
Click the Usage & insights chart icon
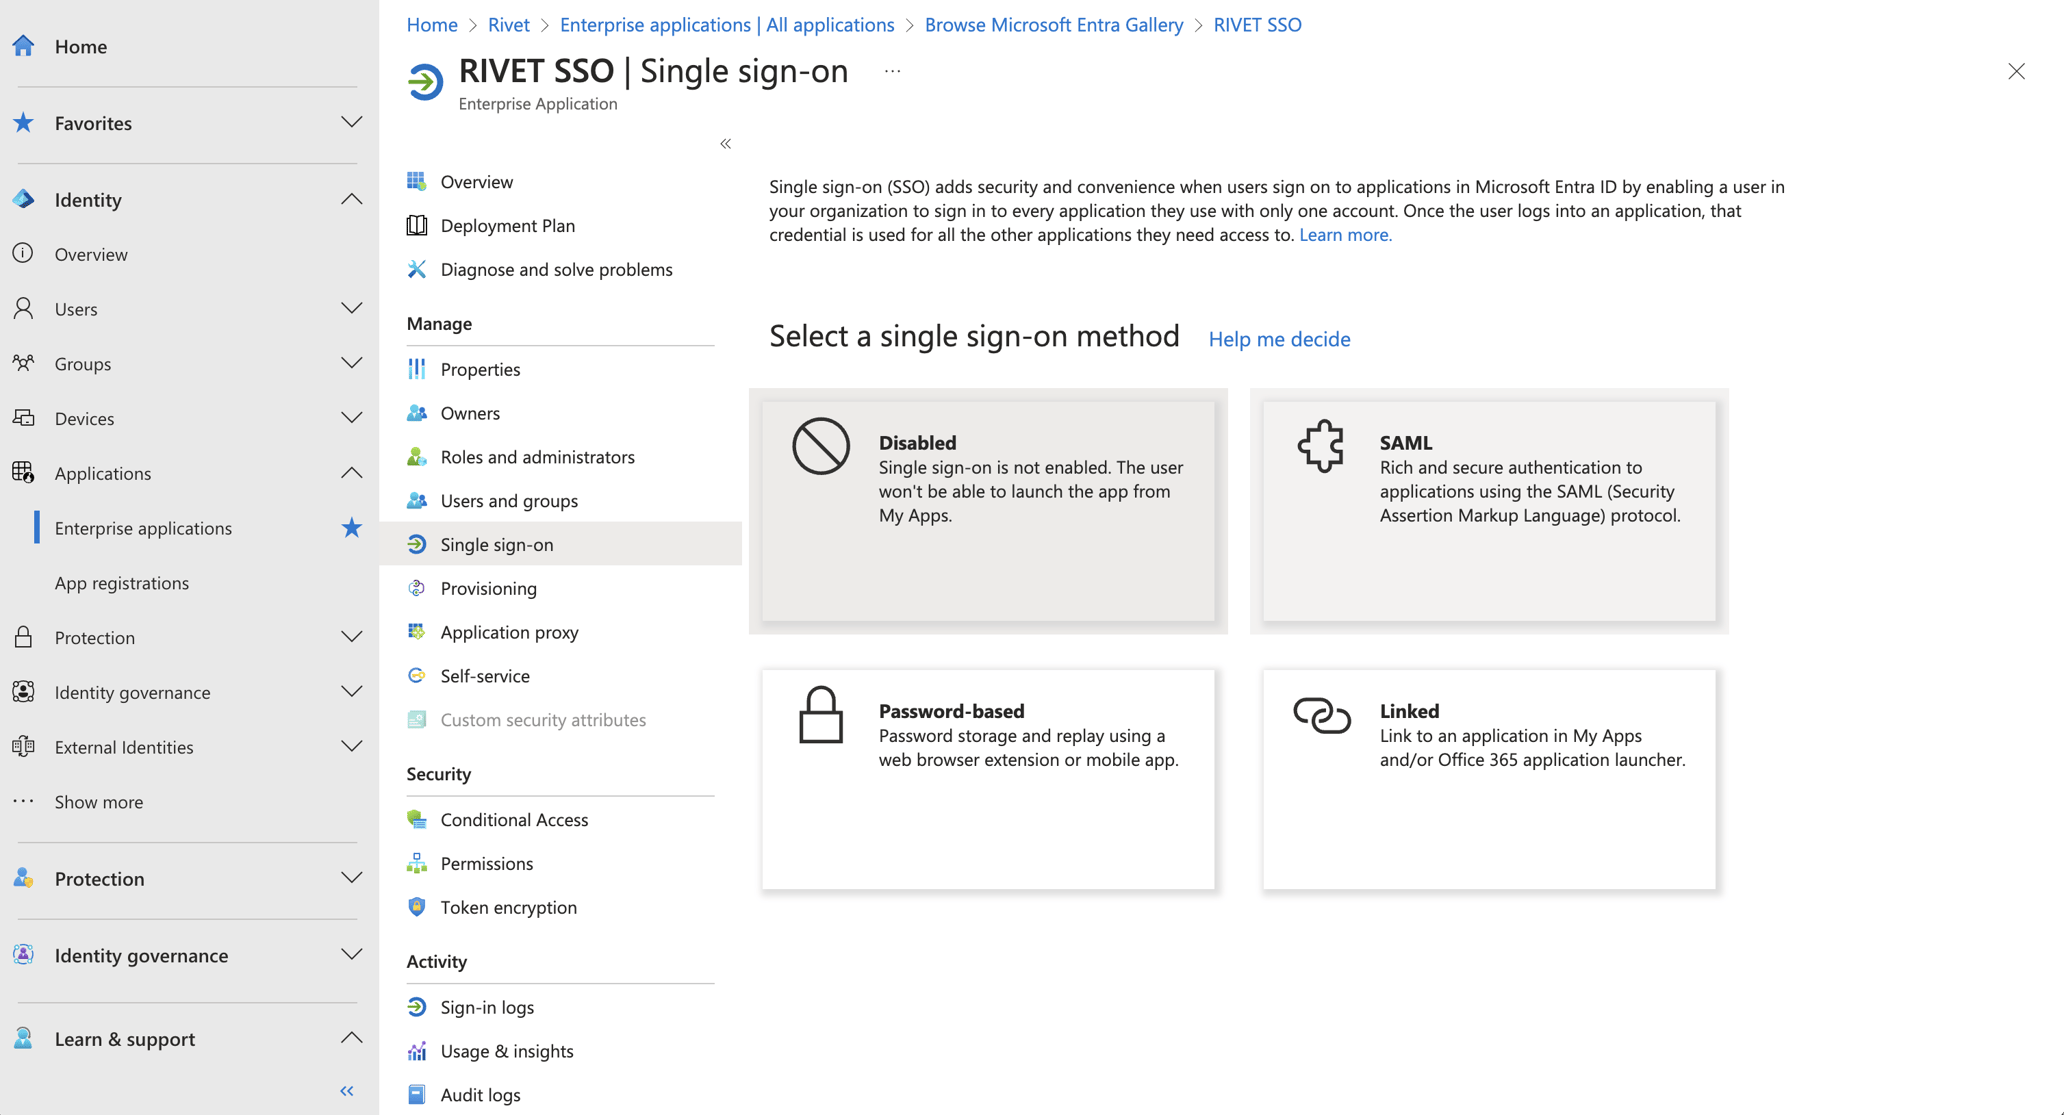[417, 1051]
